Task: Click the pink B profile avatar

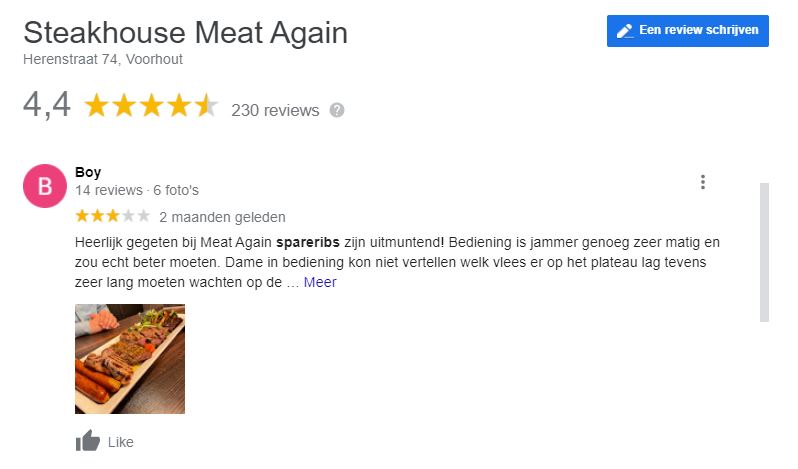Action: (x=44, y=186)
